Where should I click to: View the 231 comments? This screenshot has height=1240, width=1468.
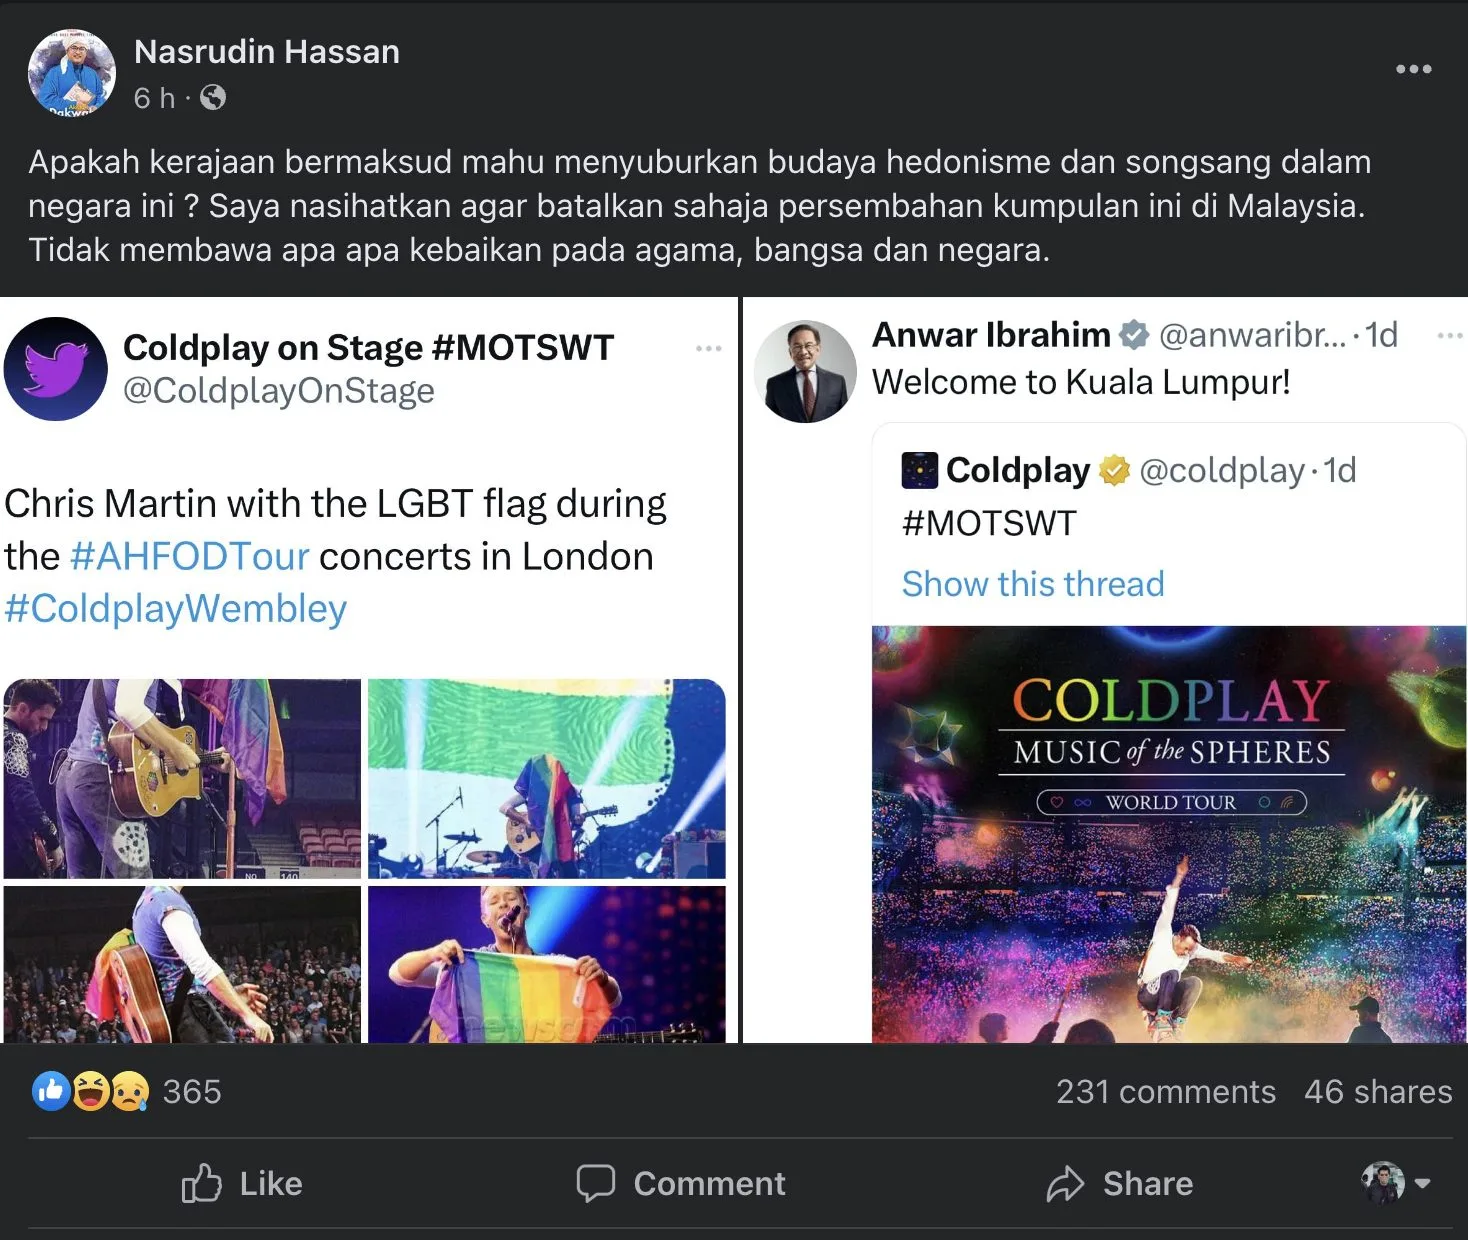(1165, 1091)
